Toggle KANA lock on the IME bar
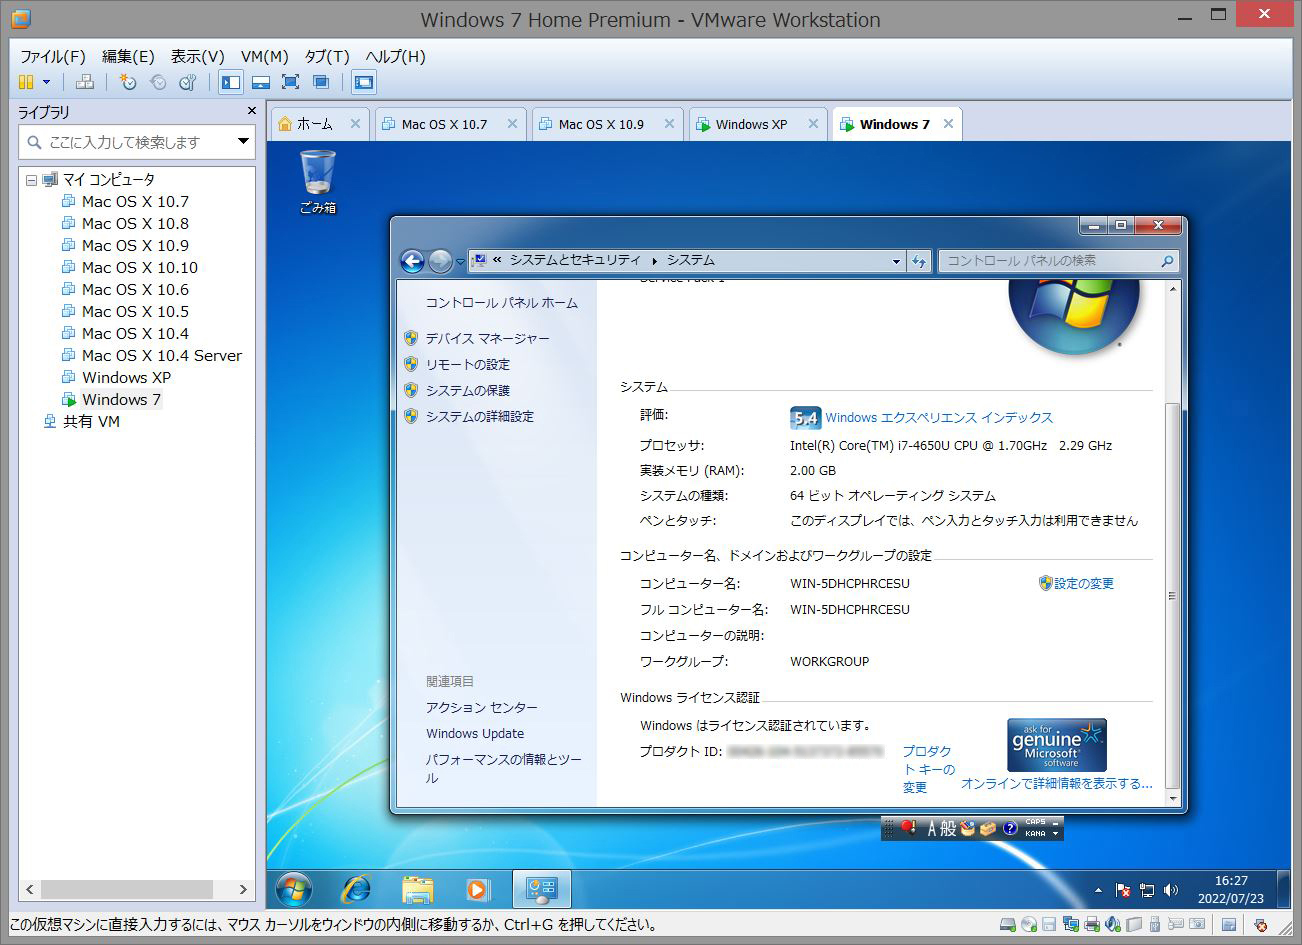Viewport: 1302px width, 945px height. pyautogui.click(x=1035, y=833)
